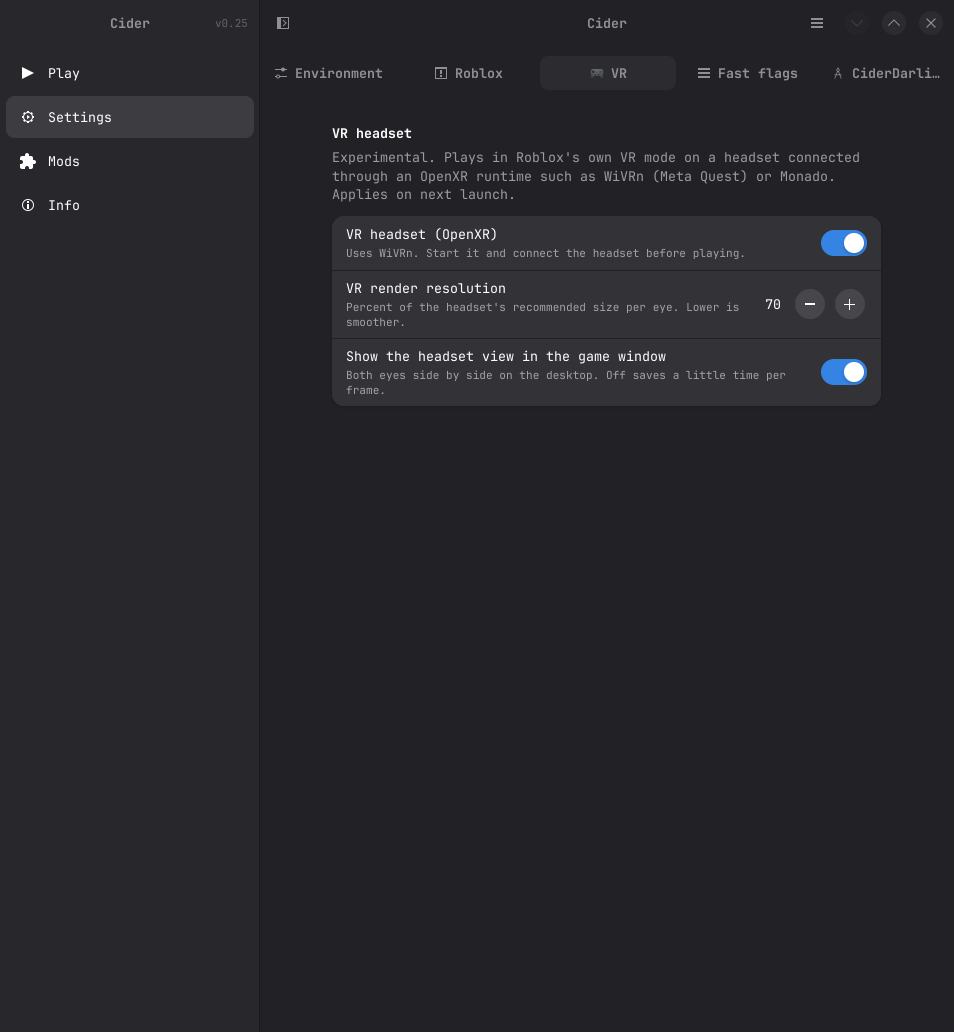The height and width of the screenshot is (1032, 954).
Task: Open the Info page
Action: tap(130, 205)
